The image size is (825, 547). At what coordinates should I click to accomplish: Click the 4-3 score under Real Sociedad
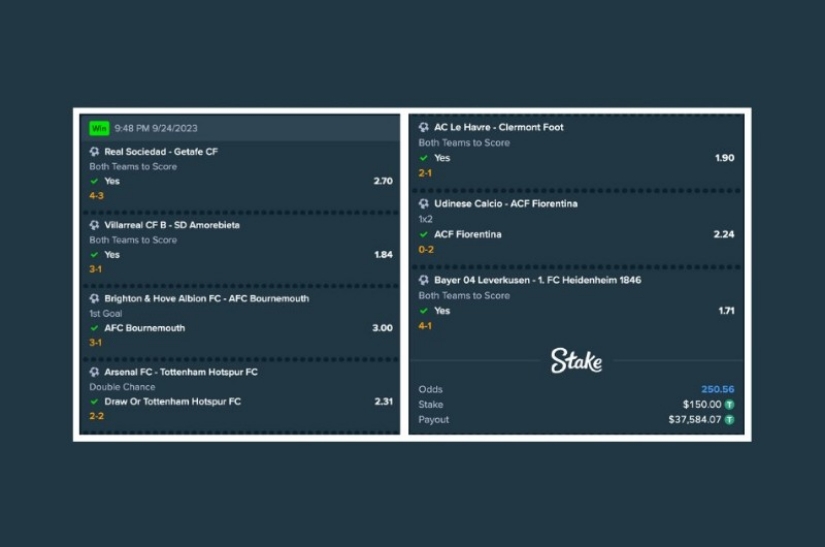(96, 196)
